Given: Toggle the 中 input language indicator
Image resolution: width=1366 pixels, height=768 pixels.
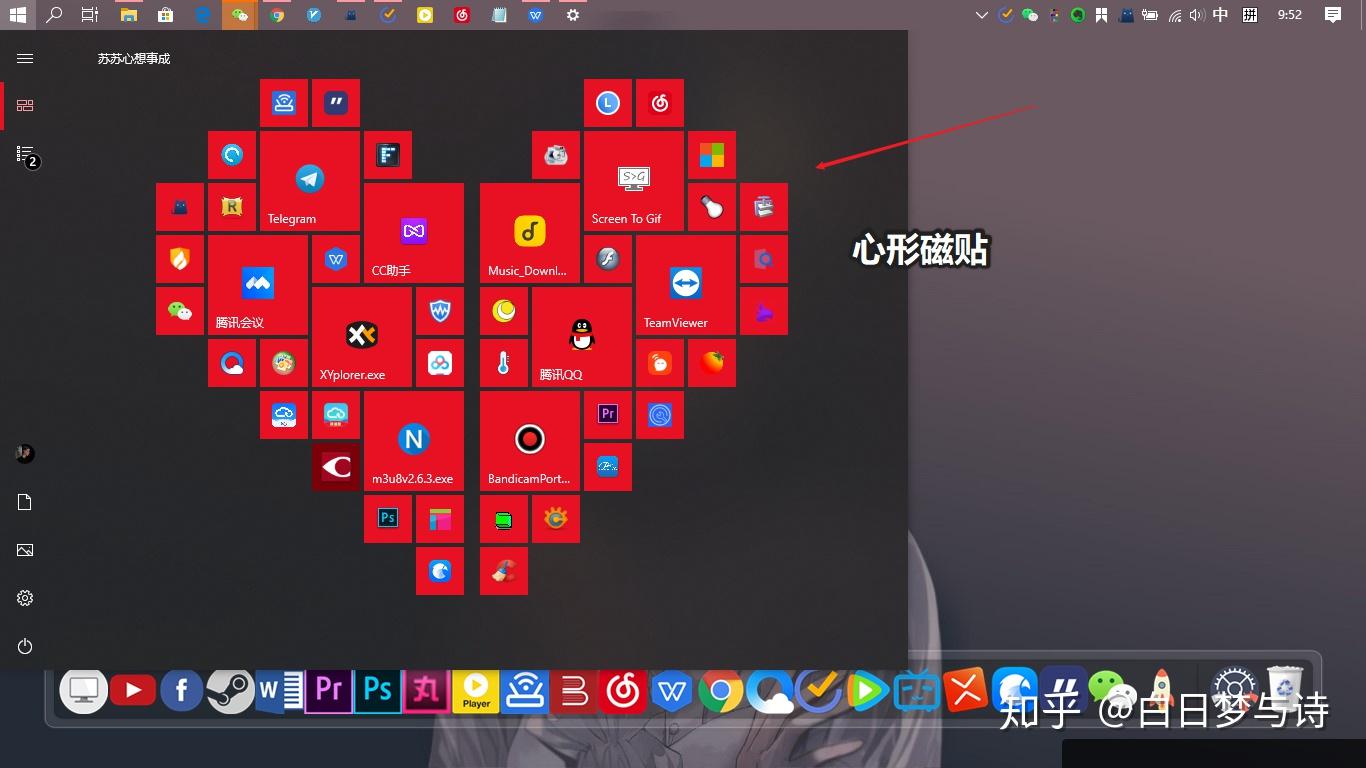Looking at the screenshot, I should point(1220,15).
